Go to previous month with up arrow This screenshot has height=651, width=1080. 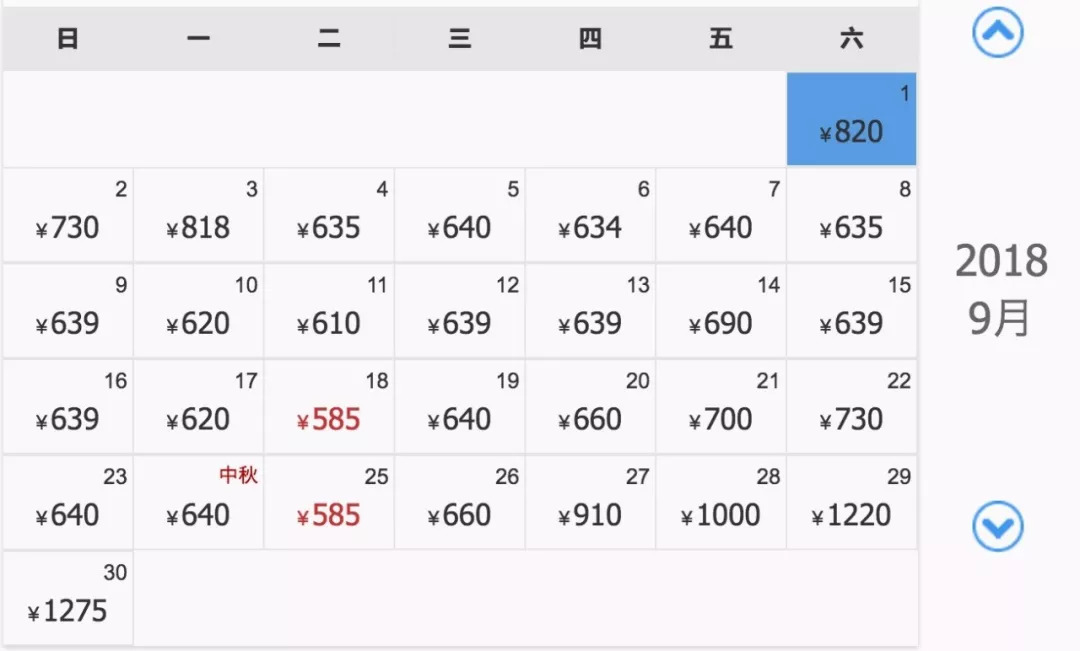997,32
